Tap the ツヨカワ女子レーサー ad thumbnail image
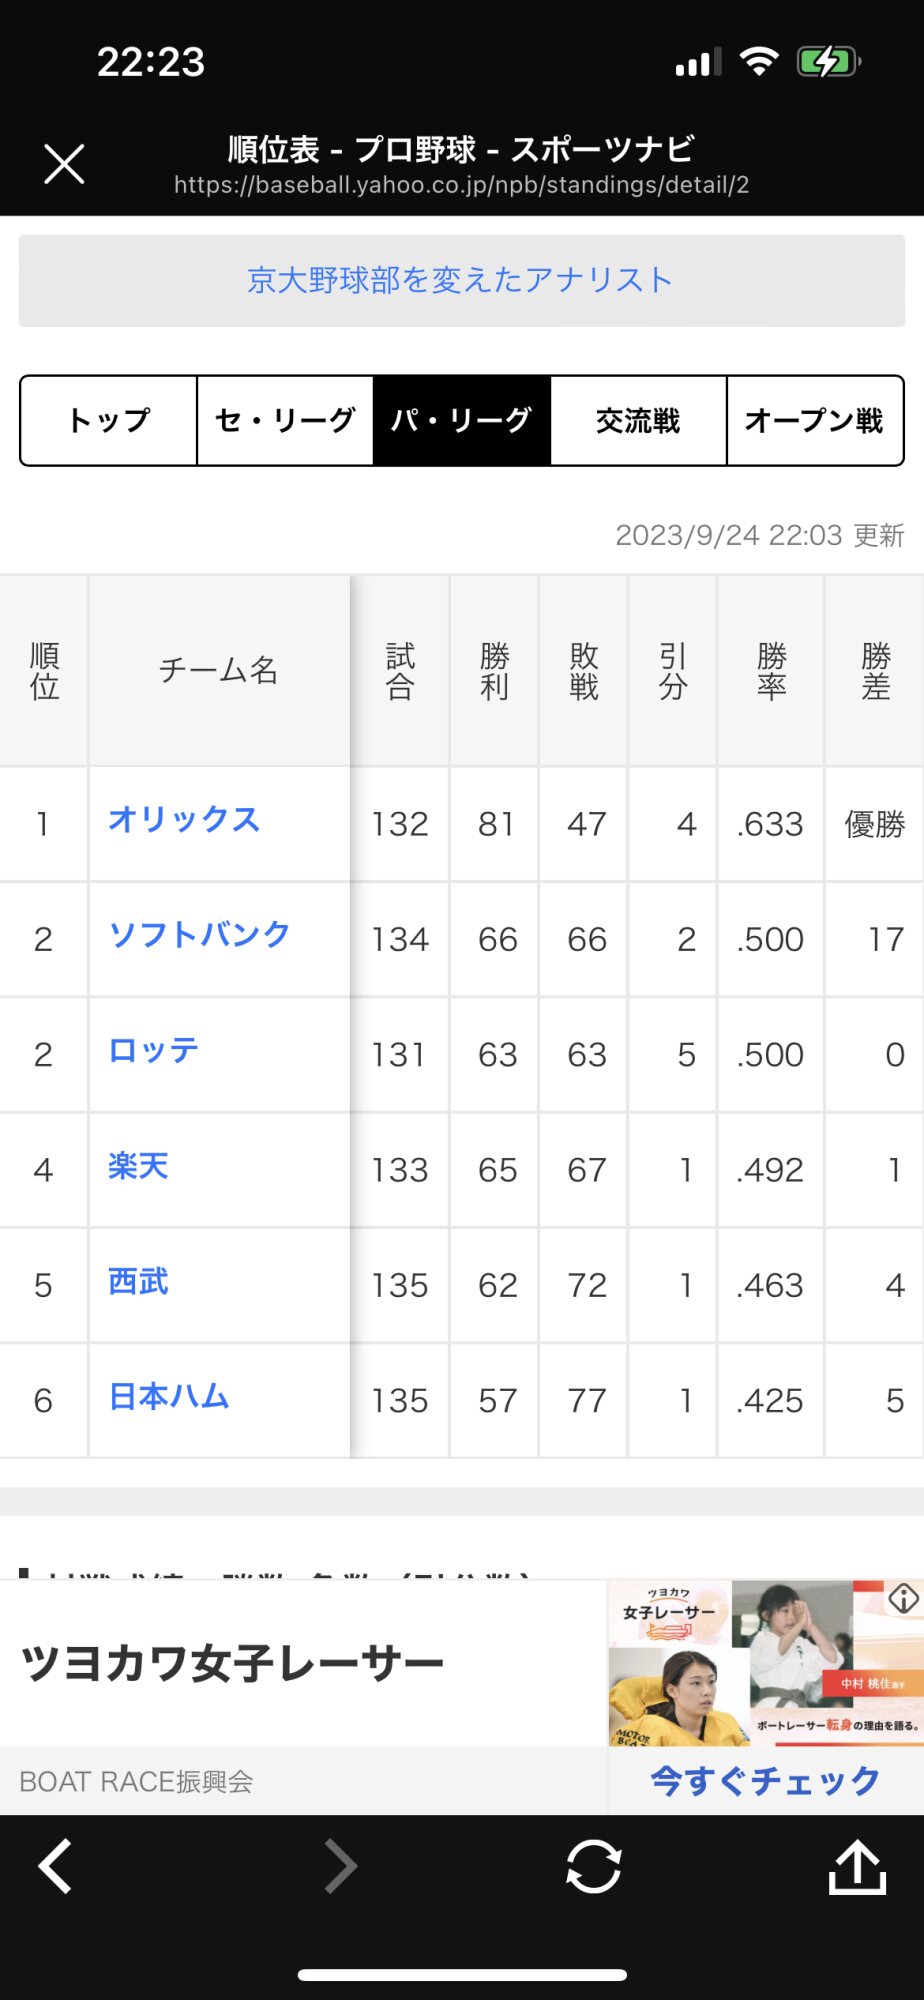The image size is (924, 2000). [x=766, y=1663]
